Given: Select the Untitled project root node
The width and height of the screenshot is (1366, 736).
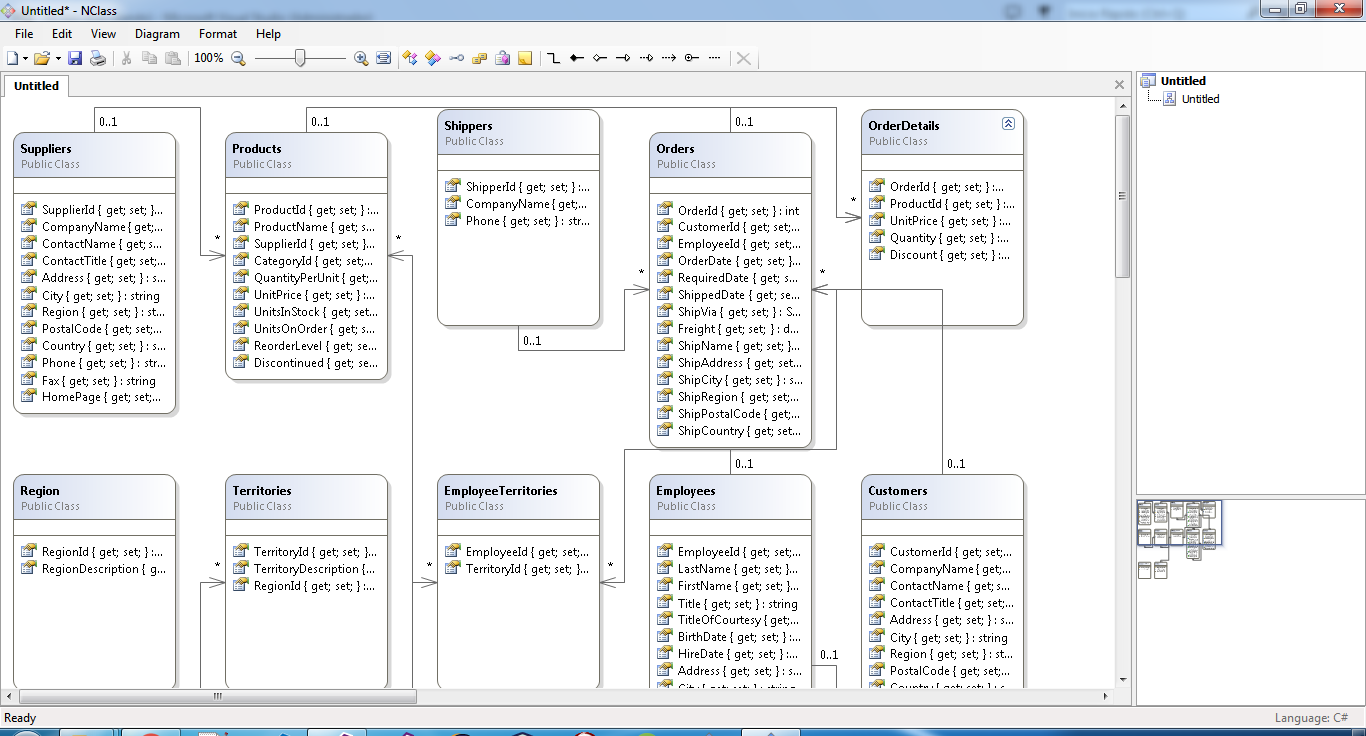Looking at the screenshot, I should point(1183,81).
